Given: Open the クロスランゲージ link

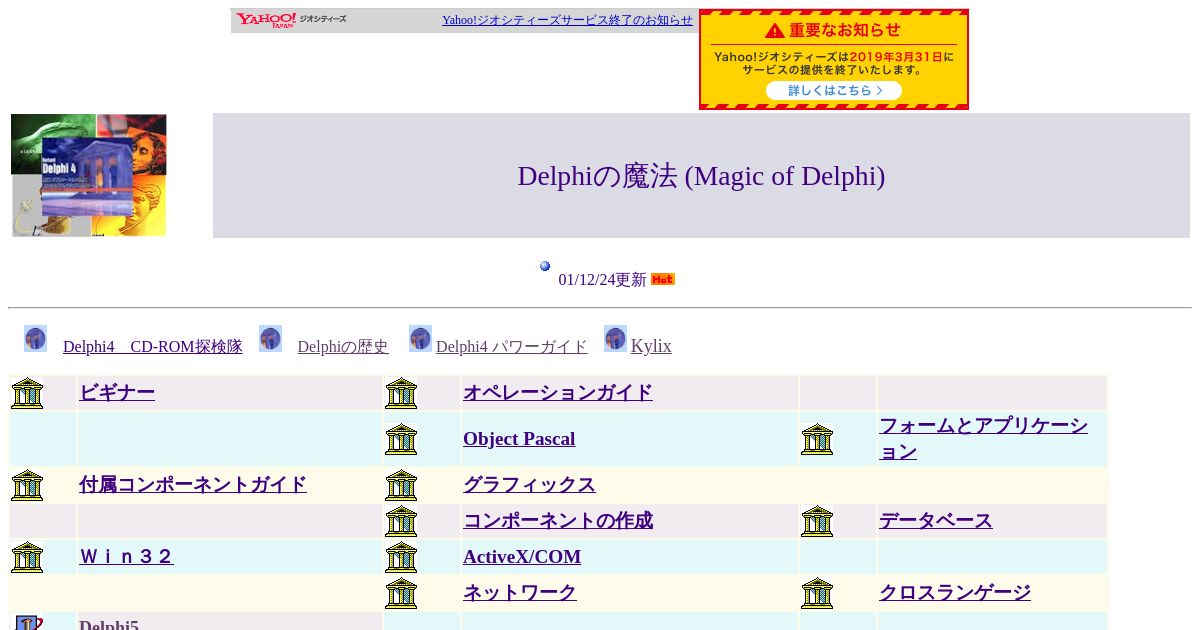Looking at the screenshot, I should 955,593.
